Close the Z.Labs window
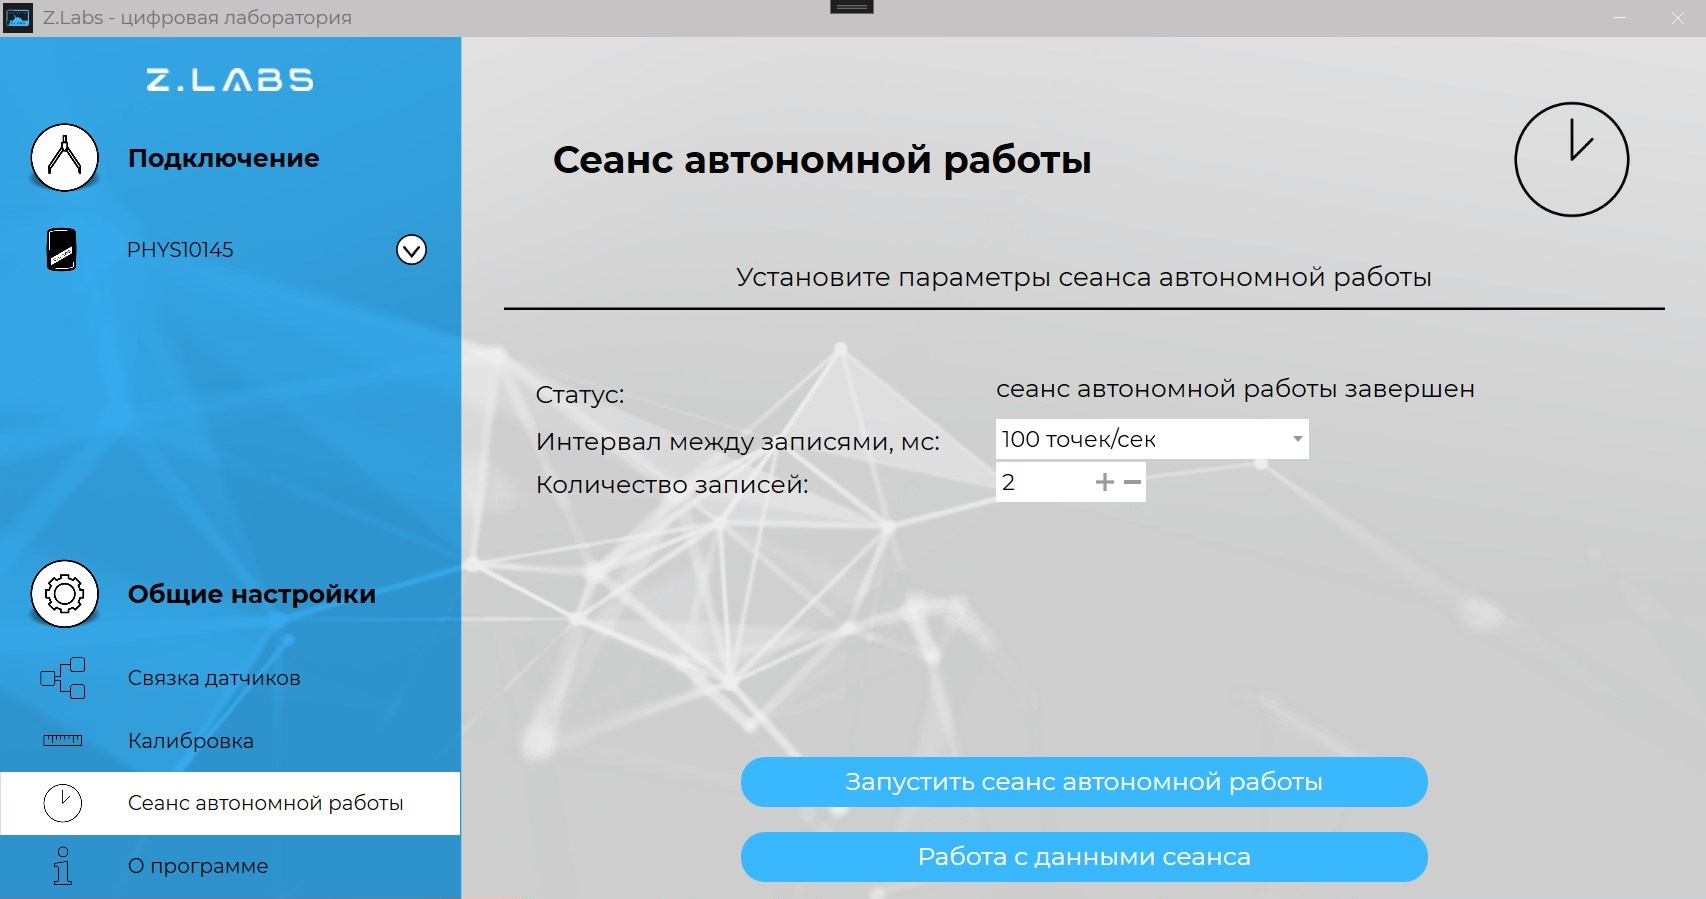The height and width of the screenshot is (899, 1706). pos(1678,18)
